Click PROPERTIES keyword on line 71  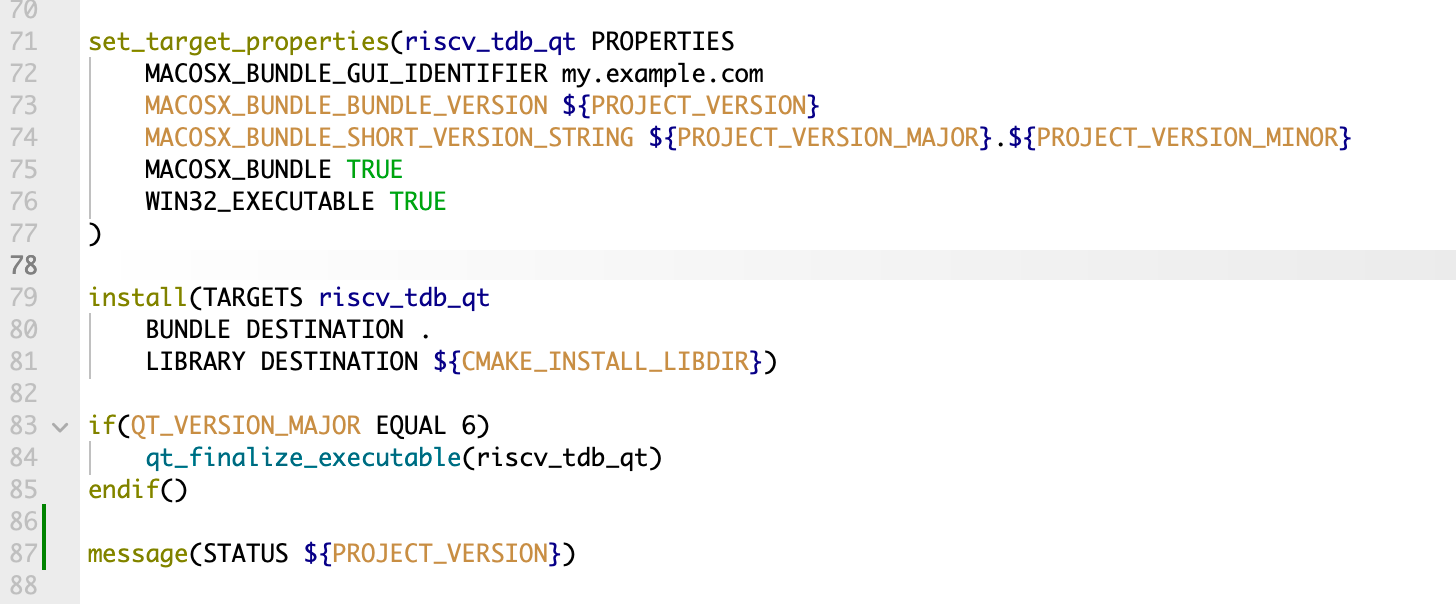tap(662, 42)
